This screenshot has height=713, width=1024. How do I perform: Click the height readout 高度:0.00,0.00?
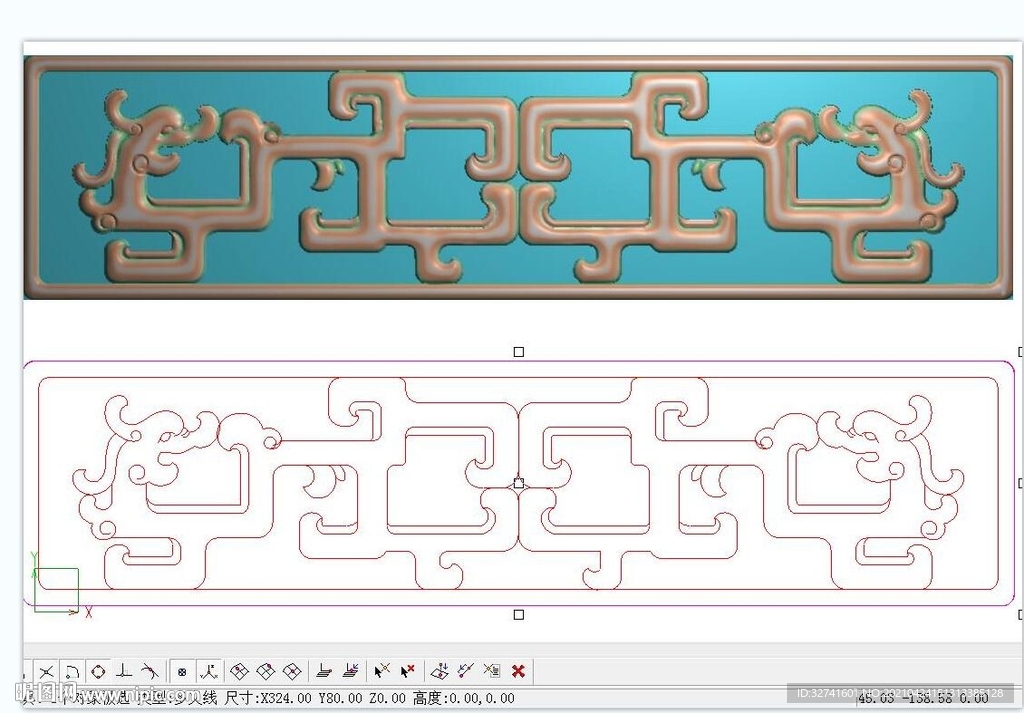pos(463,699)
